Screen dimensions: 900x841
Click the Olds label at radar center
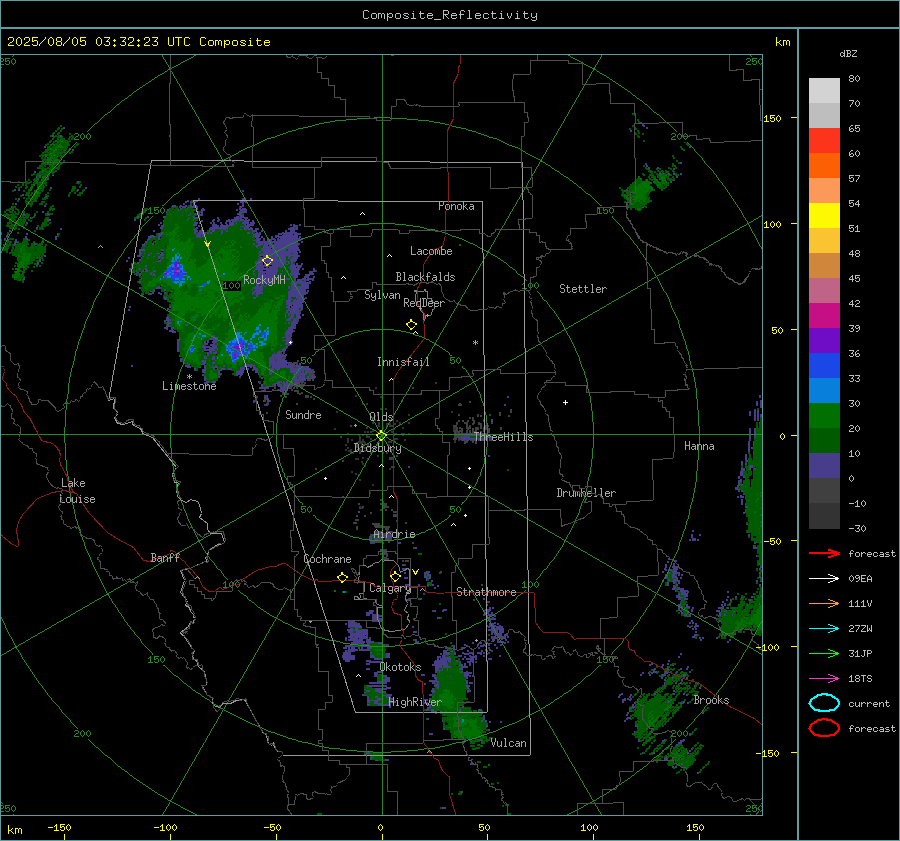(x=381, y=417)
